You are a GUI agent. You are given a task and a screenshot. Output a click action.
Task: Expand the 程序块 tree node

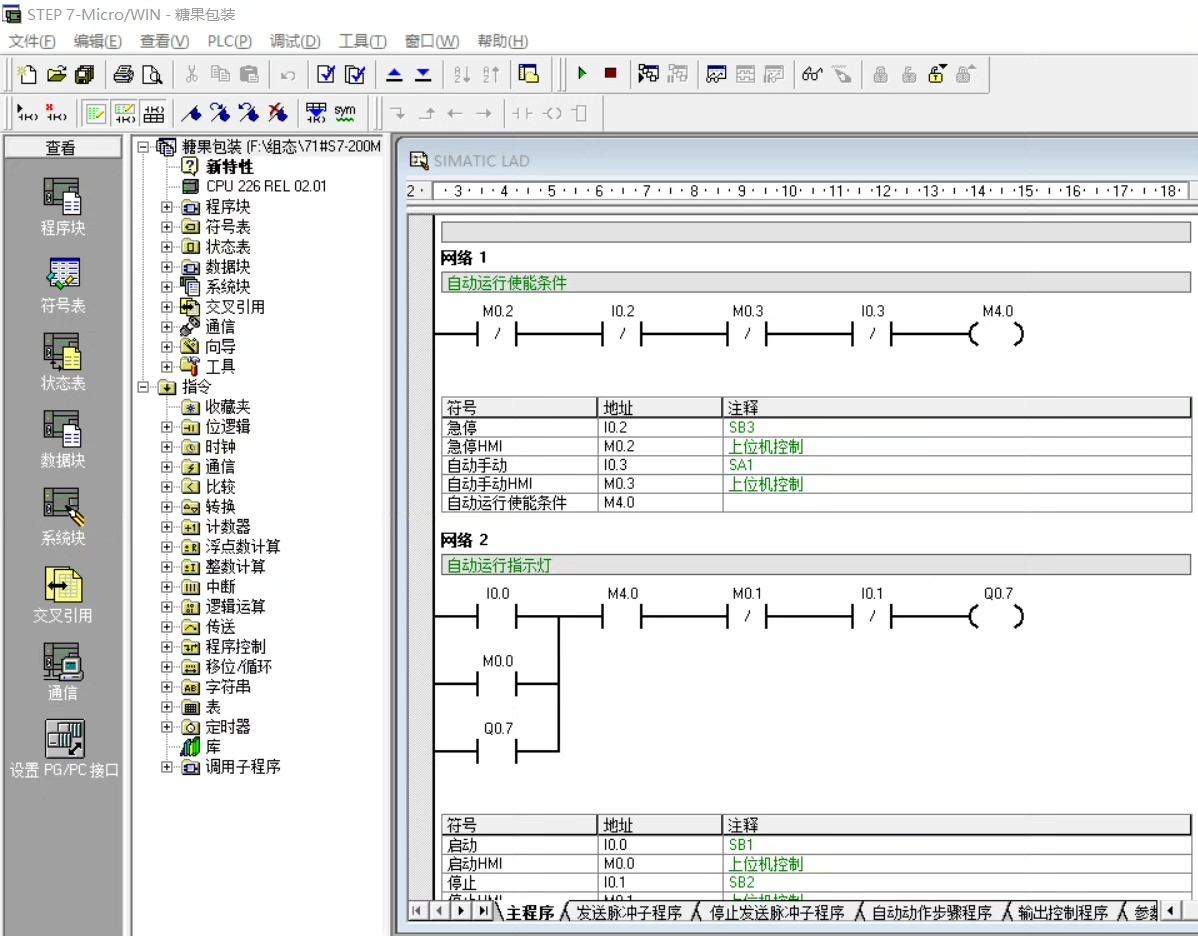click(x=167, y=206)
